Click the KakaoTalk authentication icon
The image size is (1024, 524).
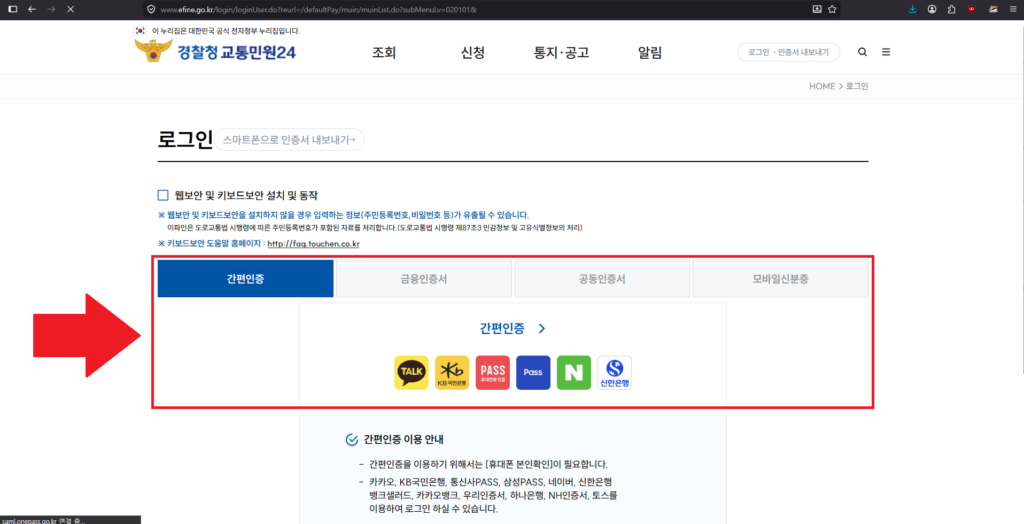pyautogui.click(x=411, y=372)
